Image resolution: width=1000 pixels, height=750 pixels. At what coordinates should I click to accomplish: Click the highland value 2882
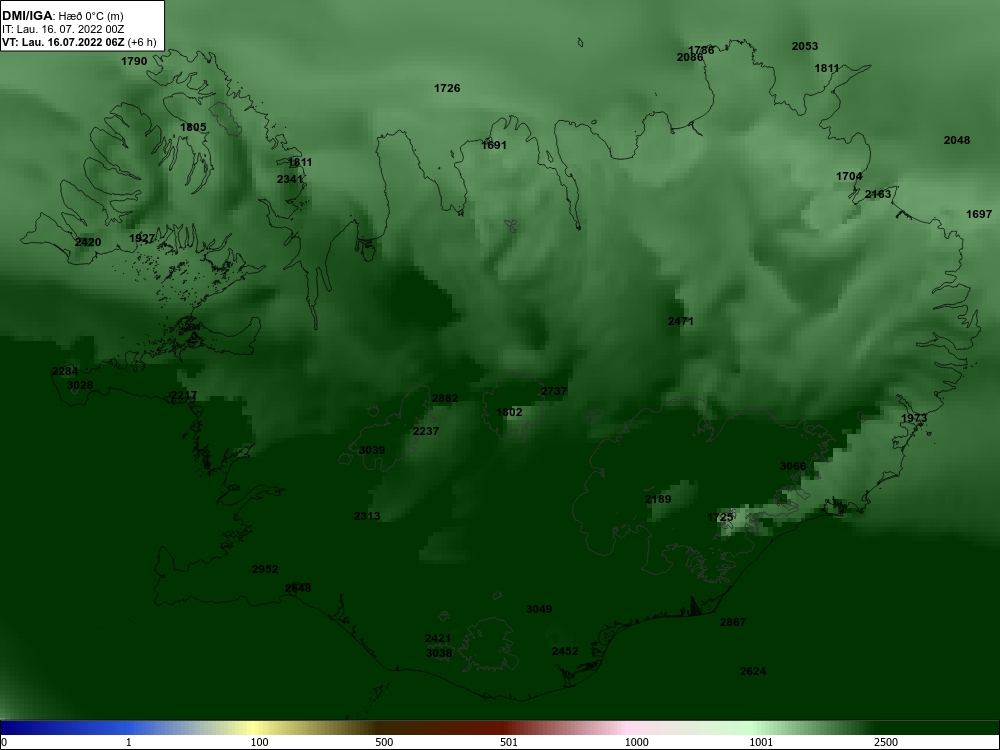tap(445, 399)
